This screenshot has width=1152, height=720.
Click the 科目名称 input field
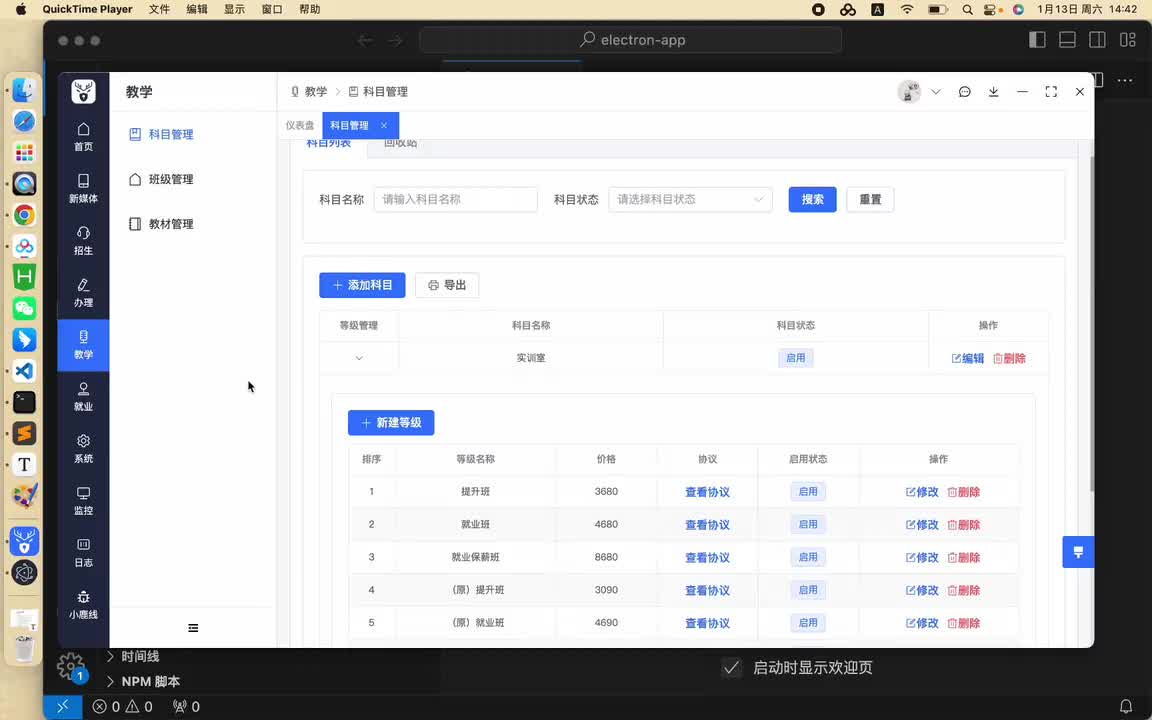pyautogui.click(x=456, y=199)
